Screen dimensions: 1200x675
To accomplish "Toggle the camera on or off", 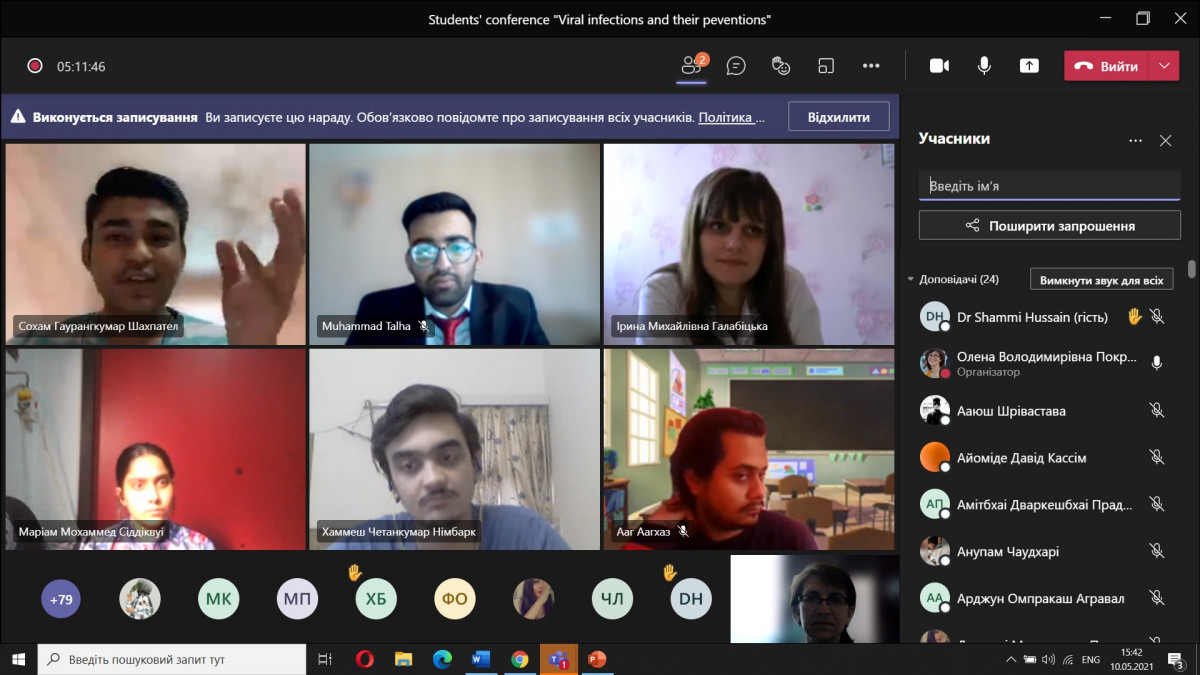I will [939, 66].
